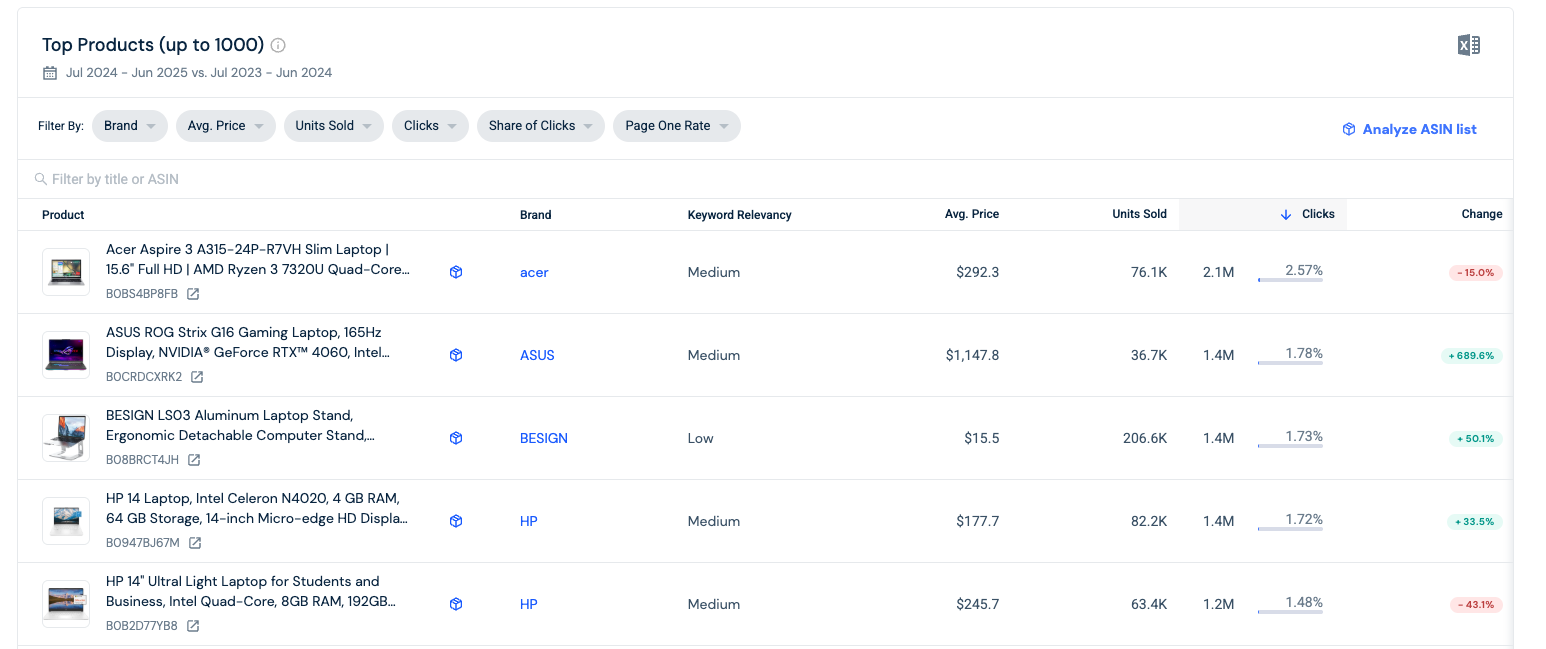
Task: Click Analyze ASIN list link
Action: (1409, 129)
